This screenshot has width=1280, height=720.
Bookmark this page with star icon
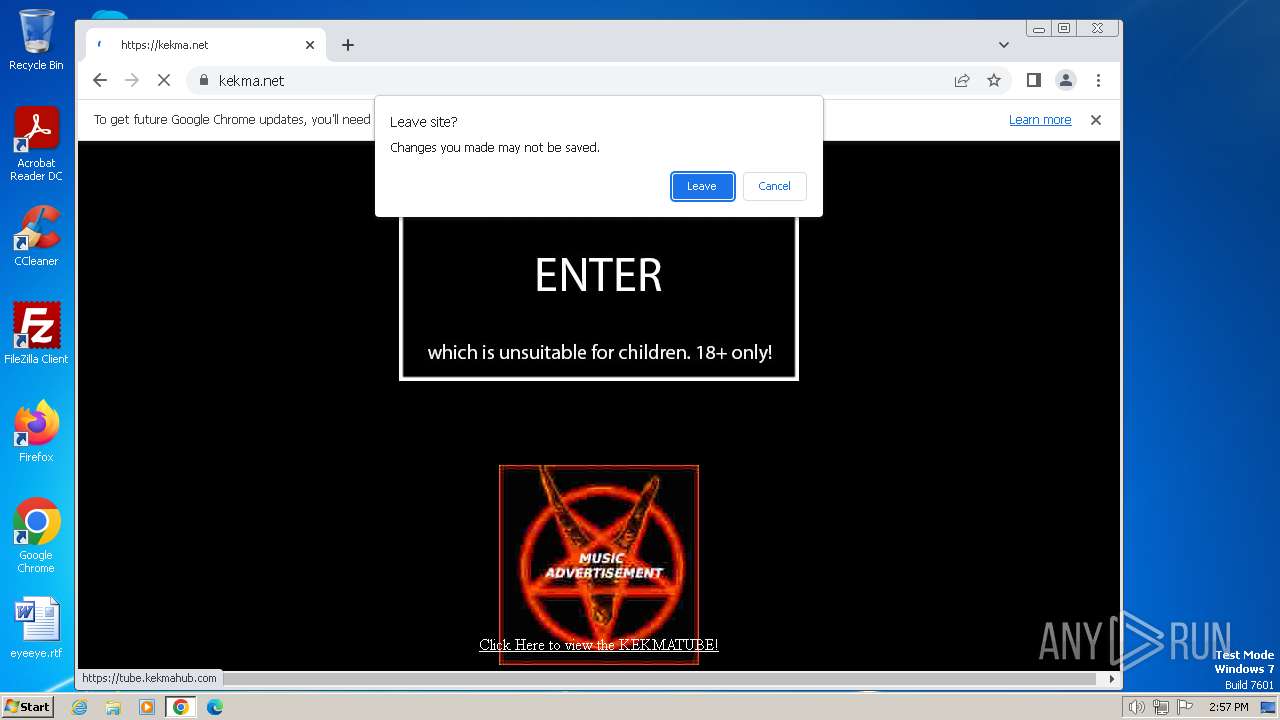coord(994,80)
